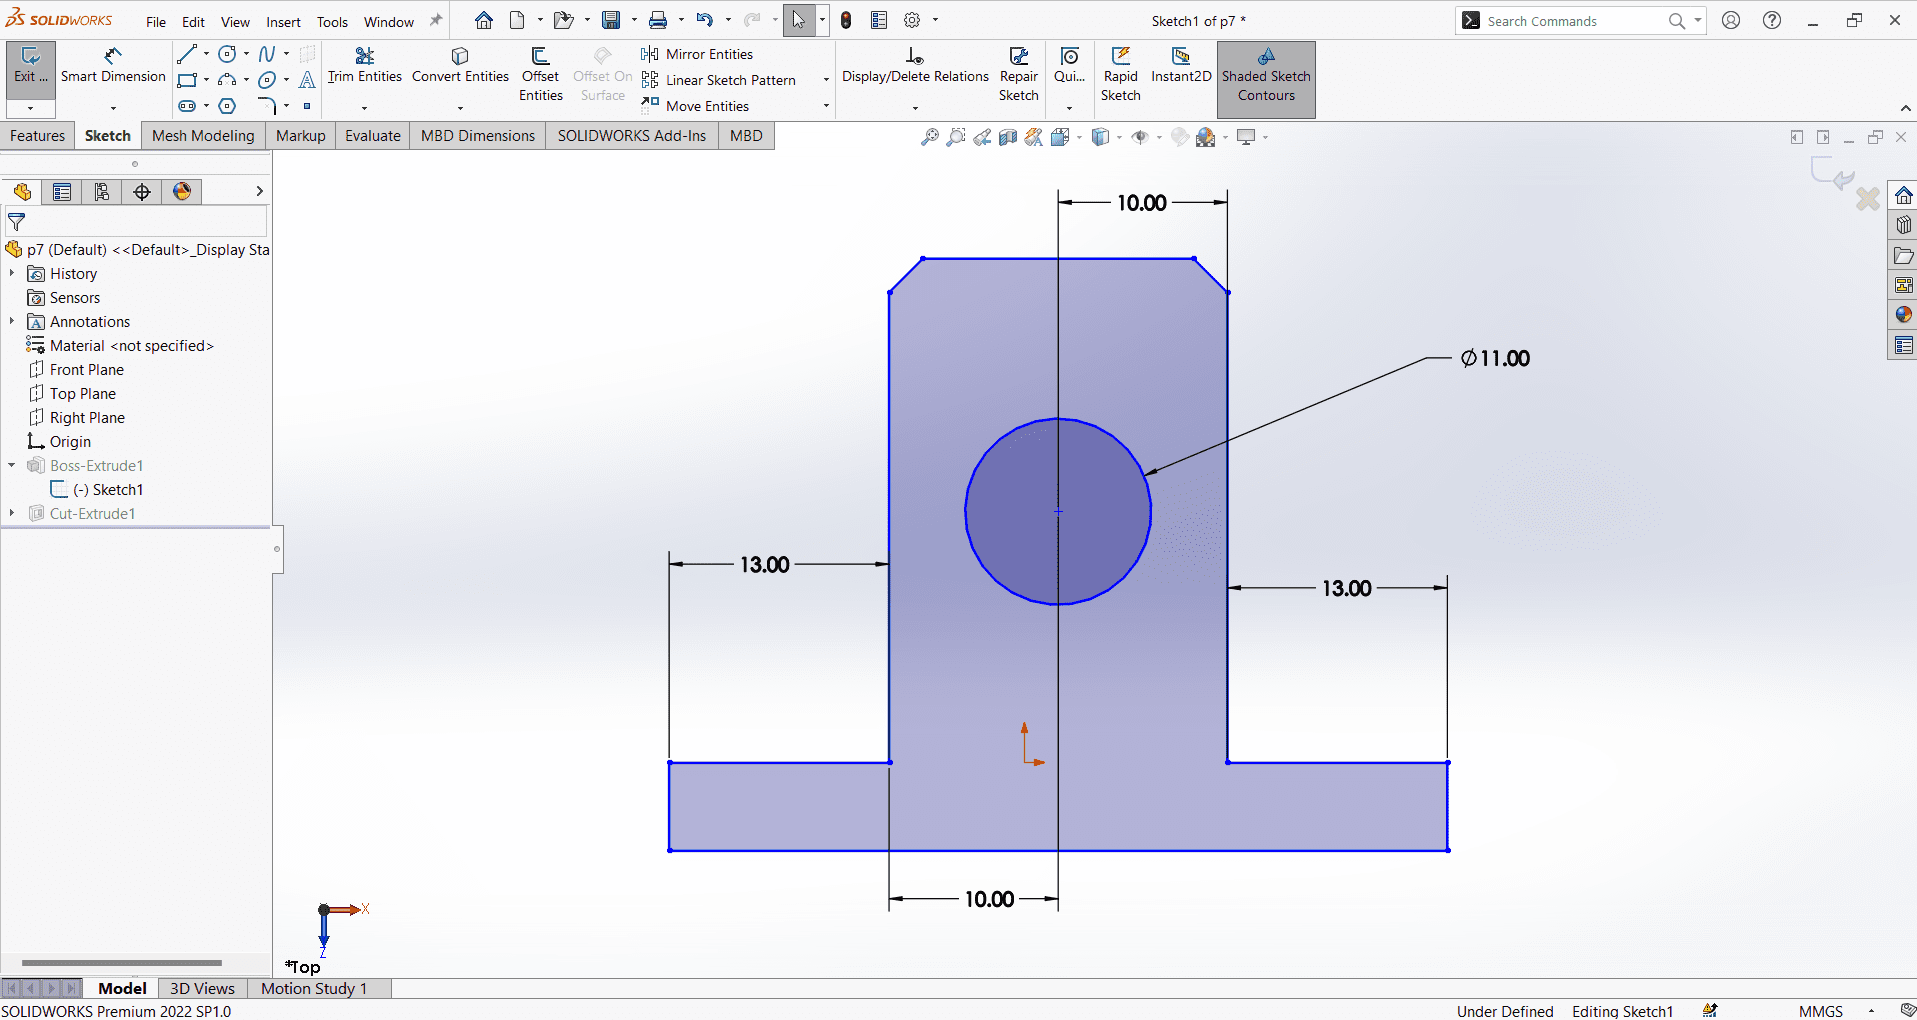Viewport: 1917px width, 1020px height.
Task: Open Trim Entities dropdown arrow
Action: 364,107
